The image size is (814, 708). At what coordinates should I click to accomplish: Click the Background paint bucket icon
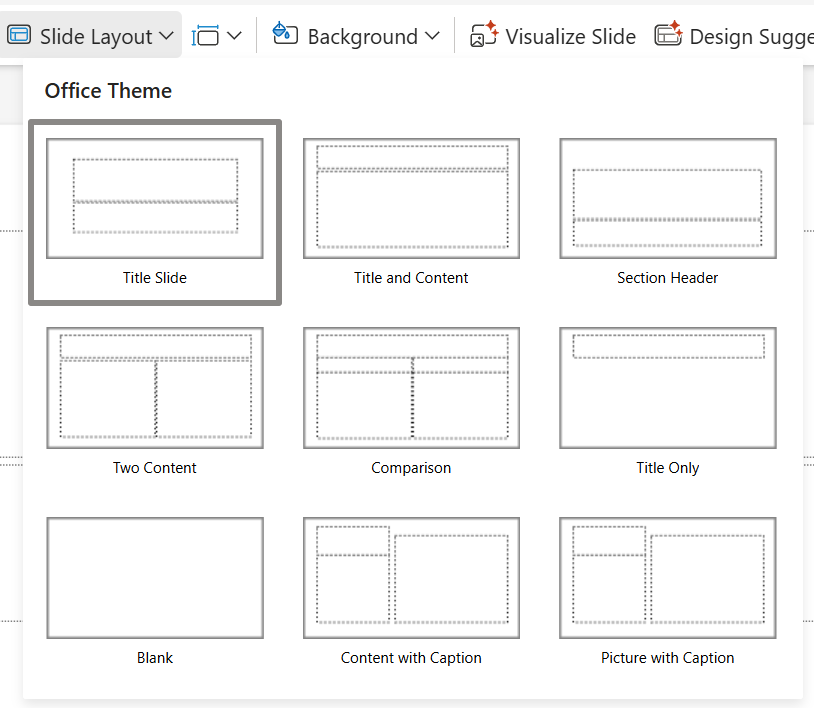pyautogui.click(x=285, y=33)
